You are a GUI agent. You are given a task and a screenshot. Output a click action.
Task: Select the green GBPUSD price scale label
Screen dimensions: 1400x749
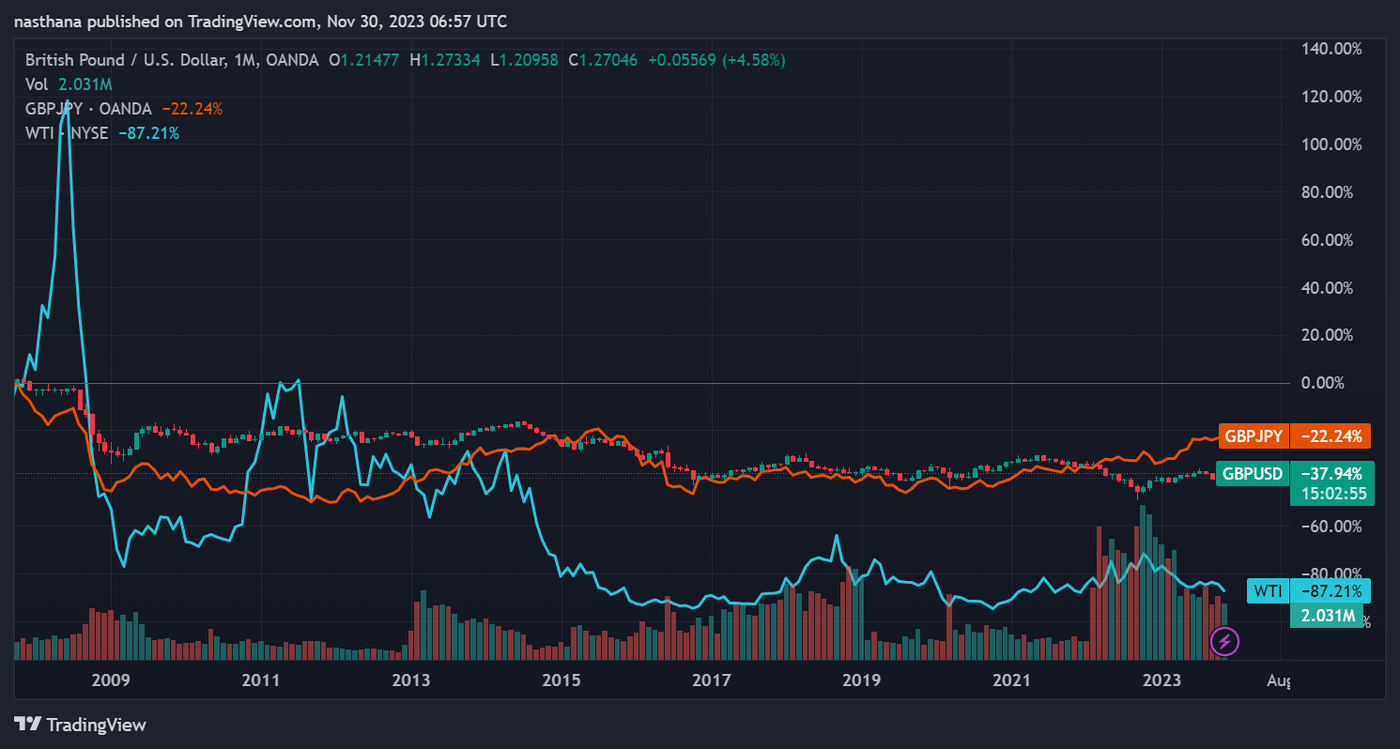1254,474
